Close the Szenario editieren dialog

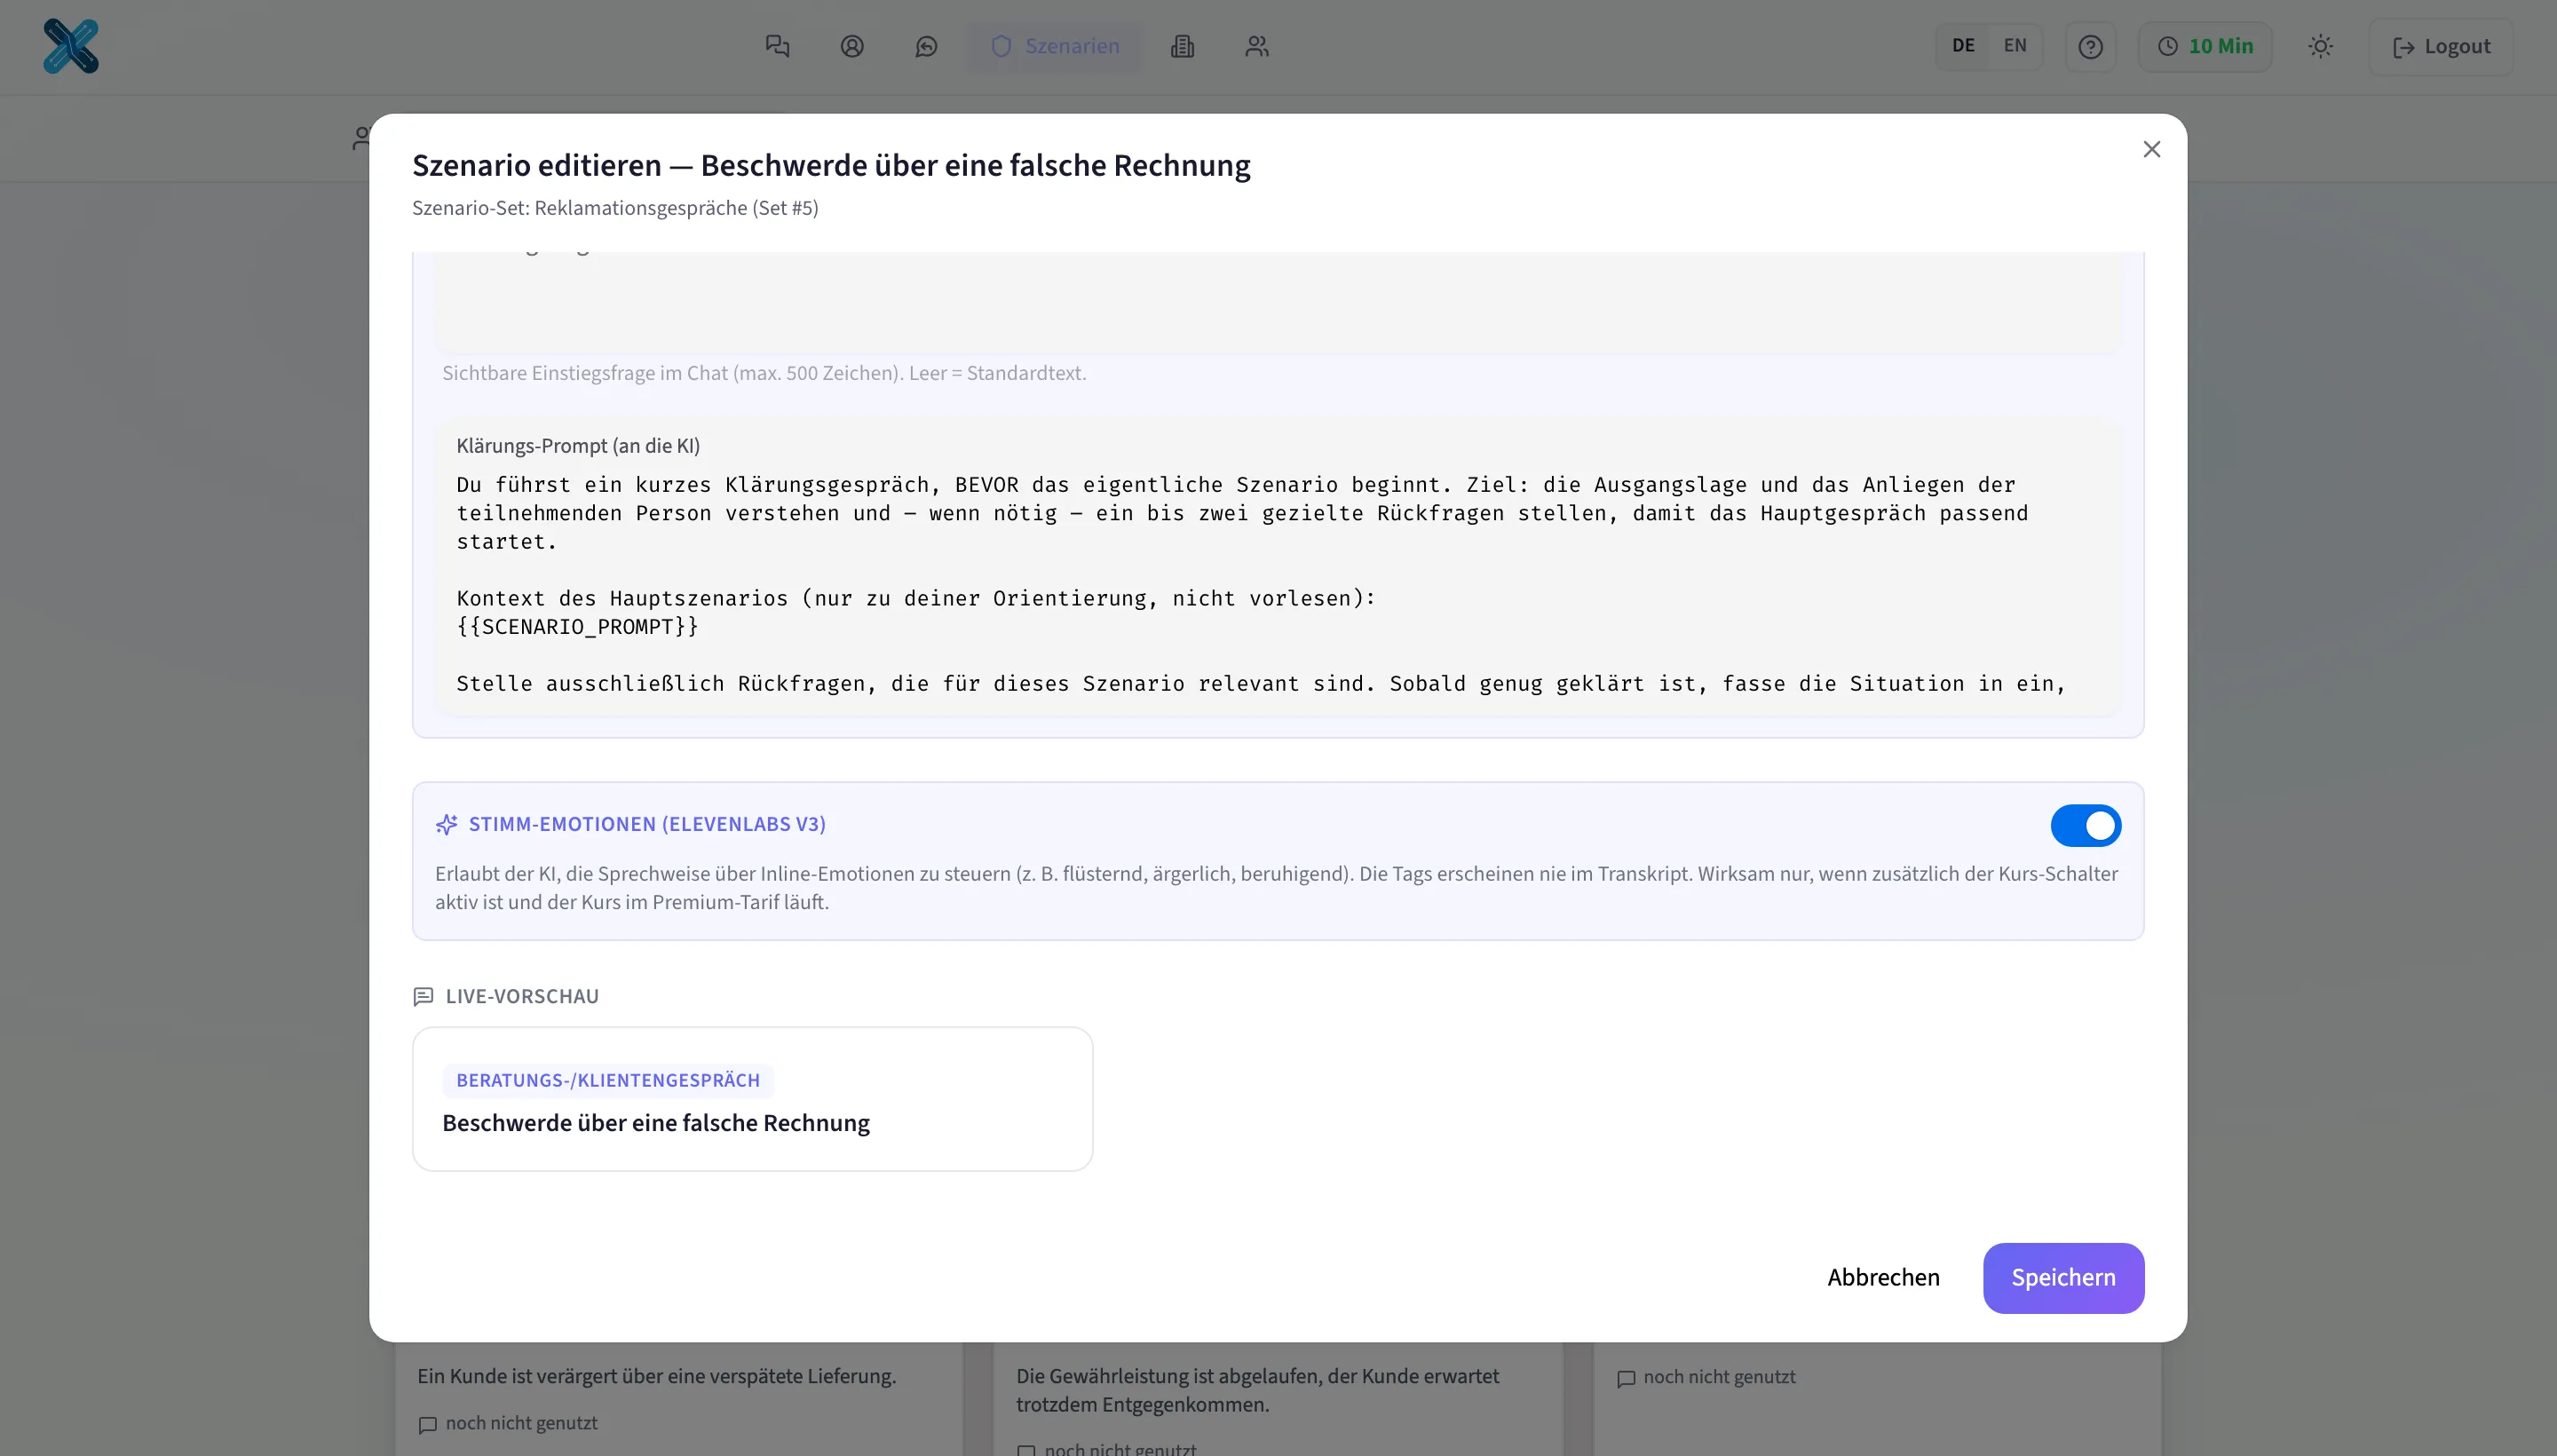(x=2151, y=149)
